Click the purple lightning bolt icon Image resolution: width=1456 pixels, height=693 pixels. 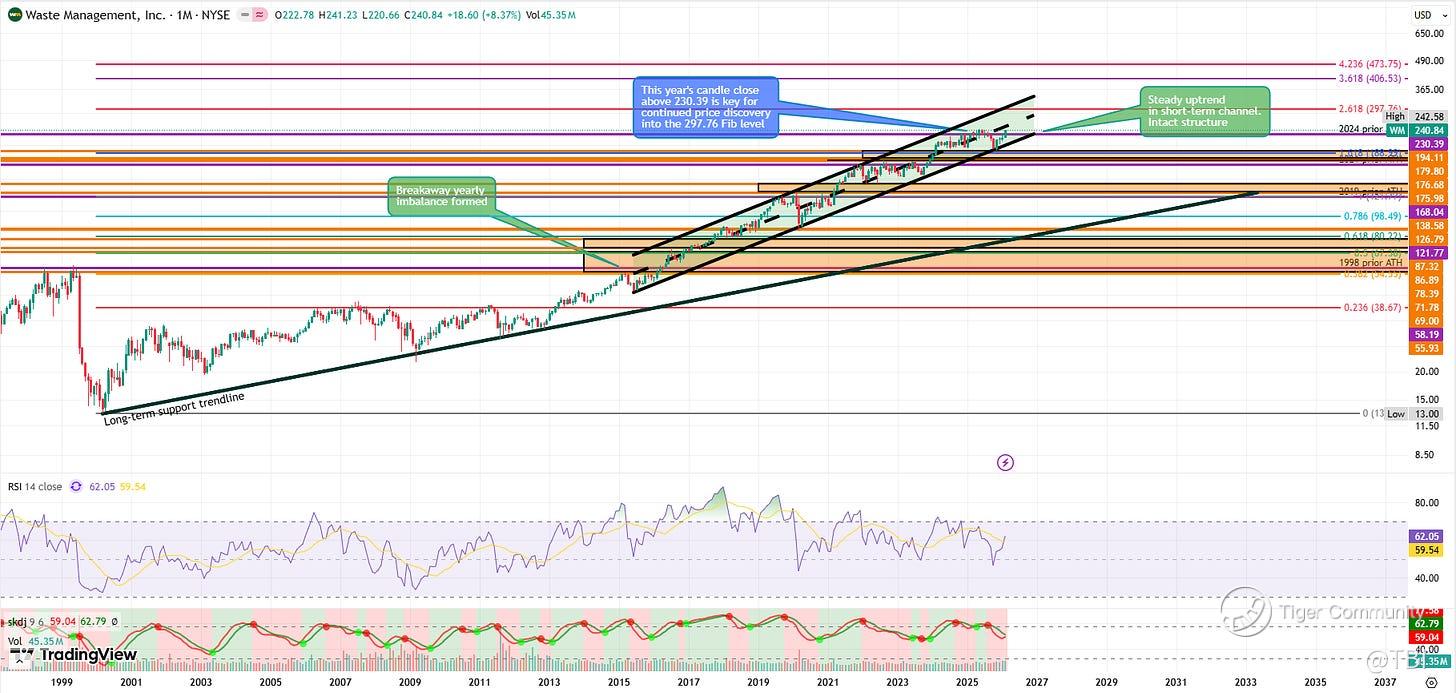click(1006, 462)
